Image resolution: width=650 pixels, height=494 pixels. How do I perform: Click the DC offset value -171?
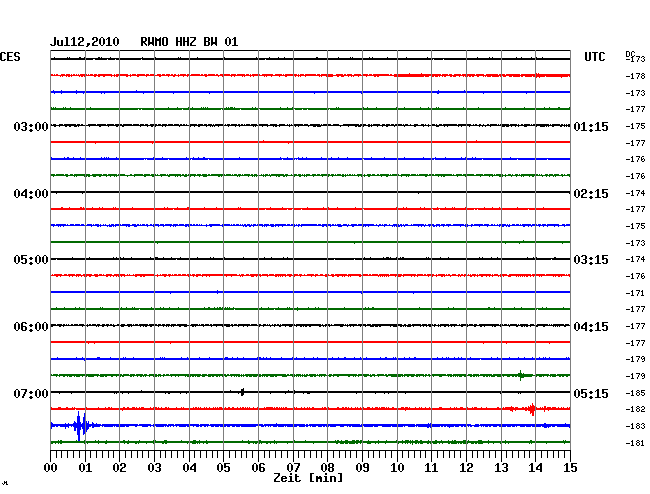[635, 293]
